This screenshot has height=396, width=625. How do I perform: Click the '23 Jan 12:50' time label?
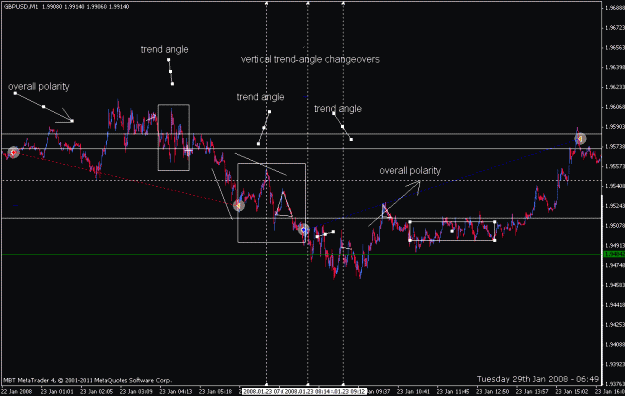pos(493,392)
